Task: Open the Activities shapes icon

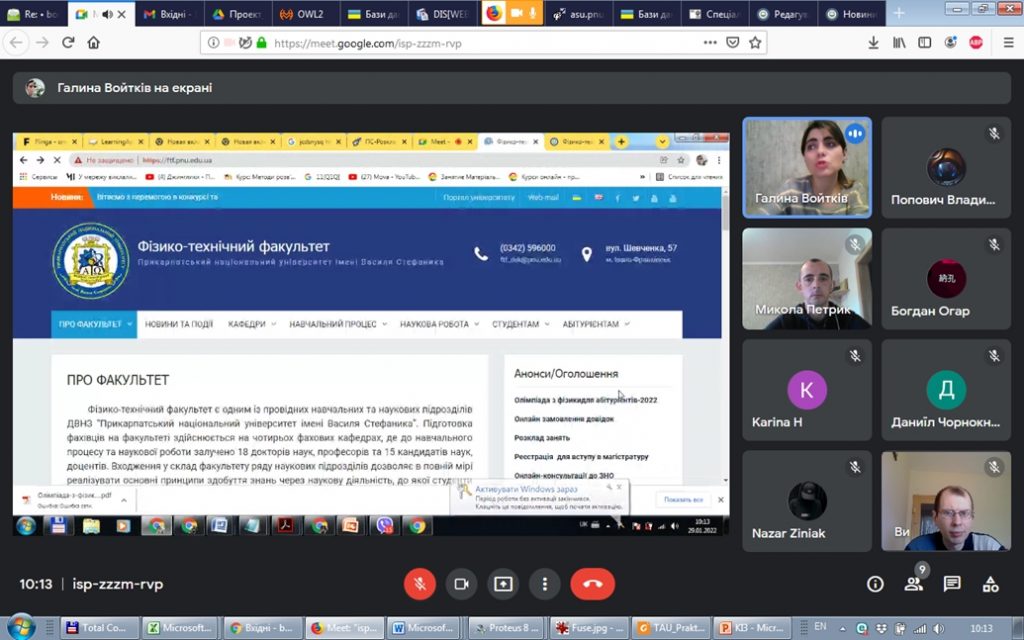Action: click(x=990, y=584)
